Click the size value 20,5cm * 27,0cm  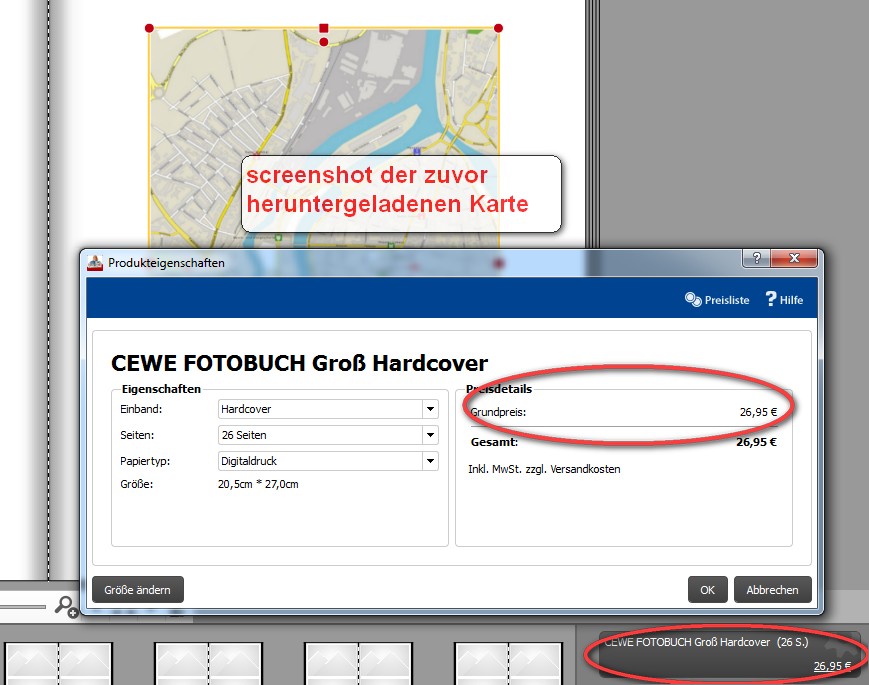click(258, 484)
